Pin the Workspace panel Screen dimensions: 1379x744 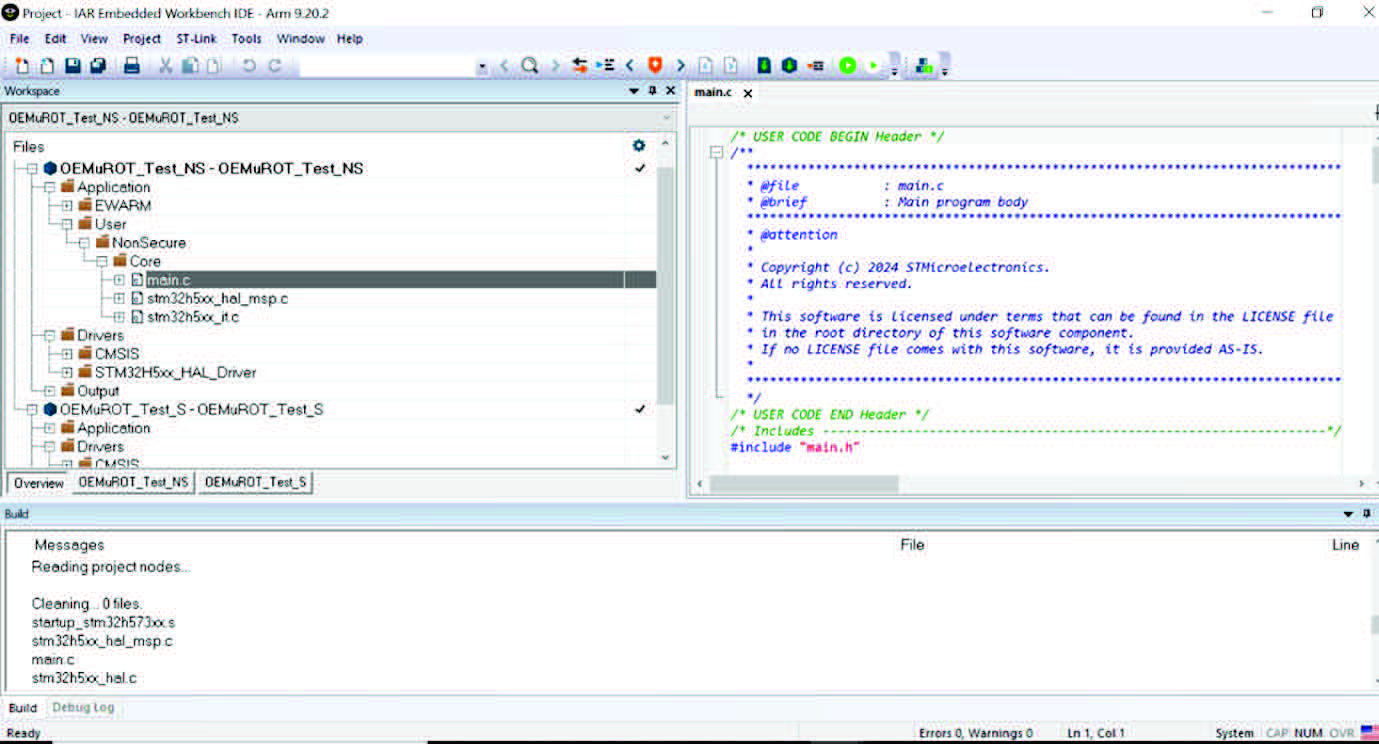click(652, 90)
